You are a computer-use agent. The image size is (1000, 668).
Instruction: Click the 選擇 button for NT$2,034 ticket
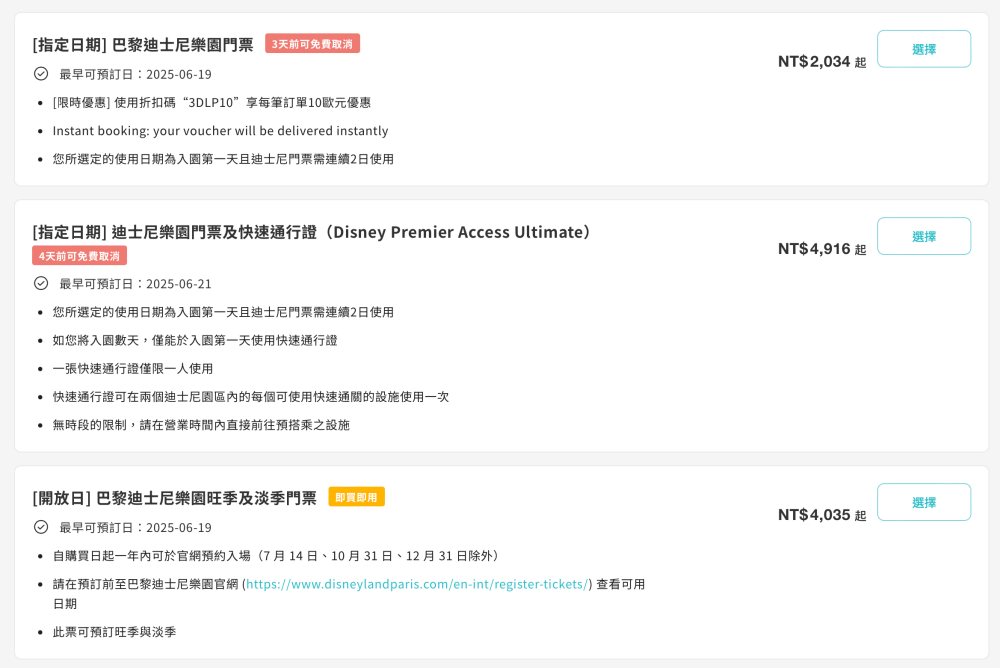[x=923, y=49]
